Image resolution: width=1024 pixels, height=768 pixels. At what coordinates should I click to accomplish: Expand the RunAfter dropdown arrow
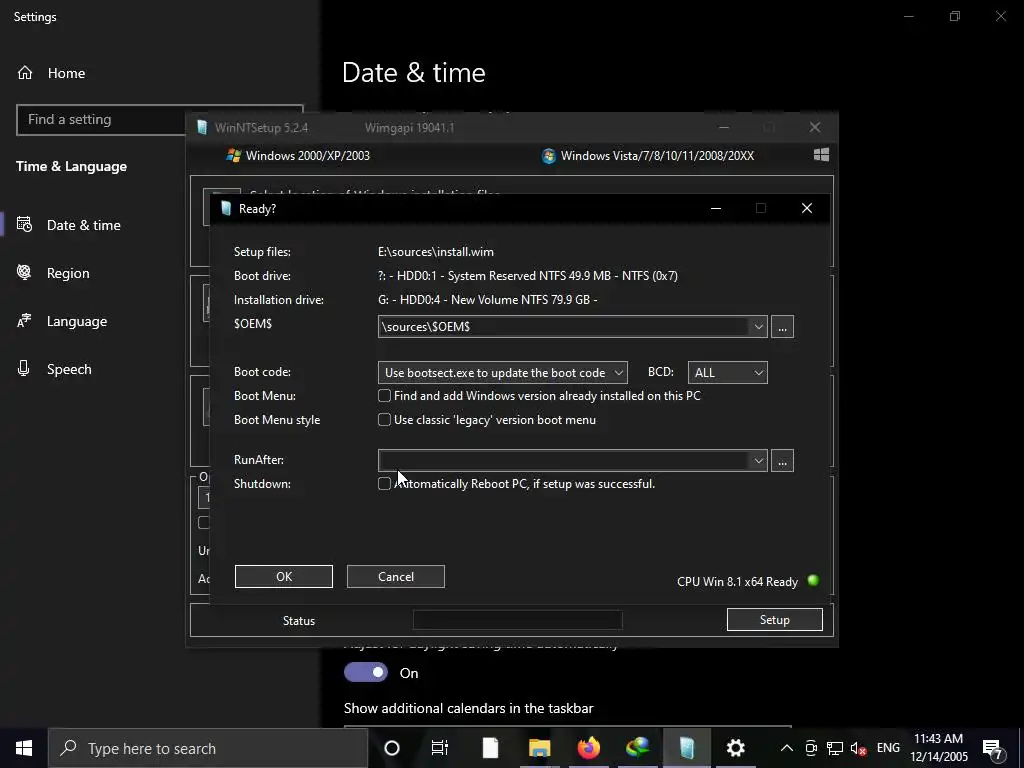point(758,460)
